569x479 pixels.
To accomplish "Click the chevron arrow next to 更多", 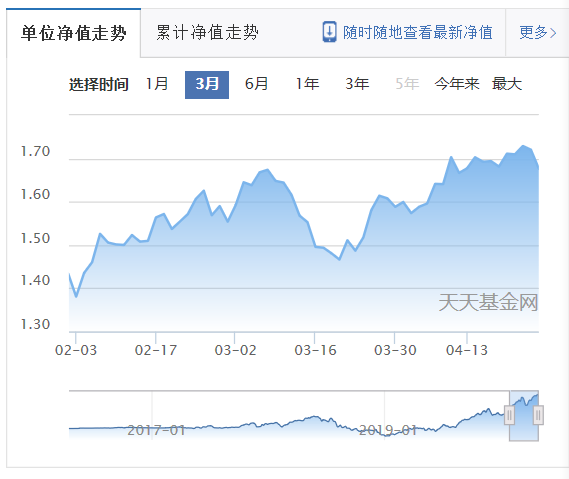I will 553,33.
